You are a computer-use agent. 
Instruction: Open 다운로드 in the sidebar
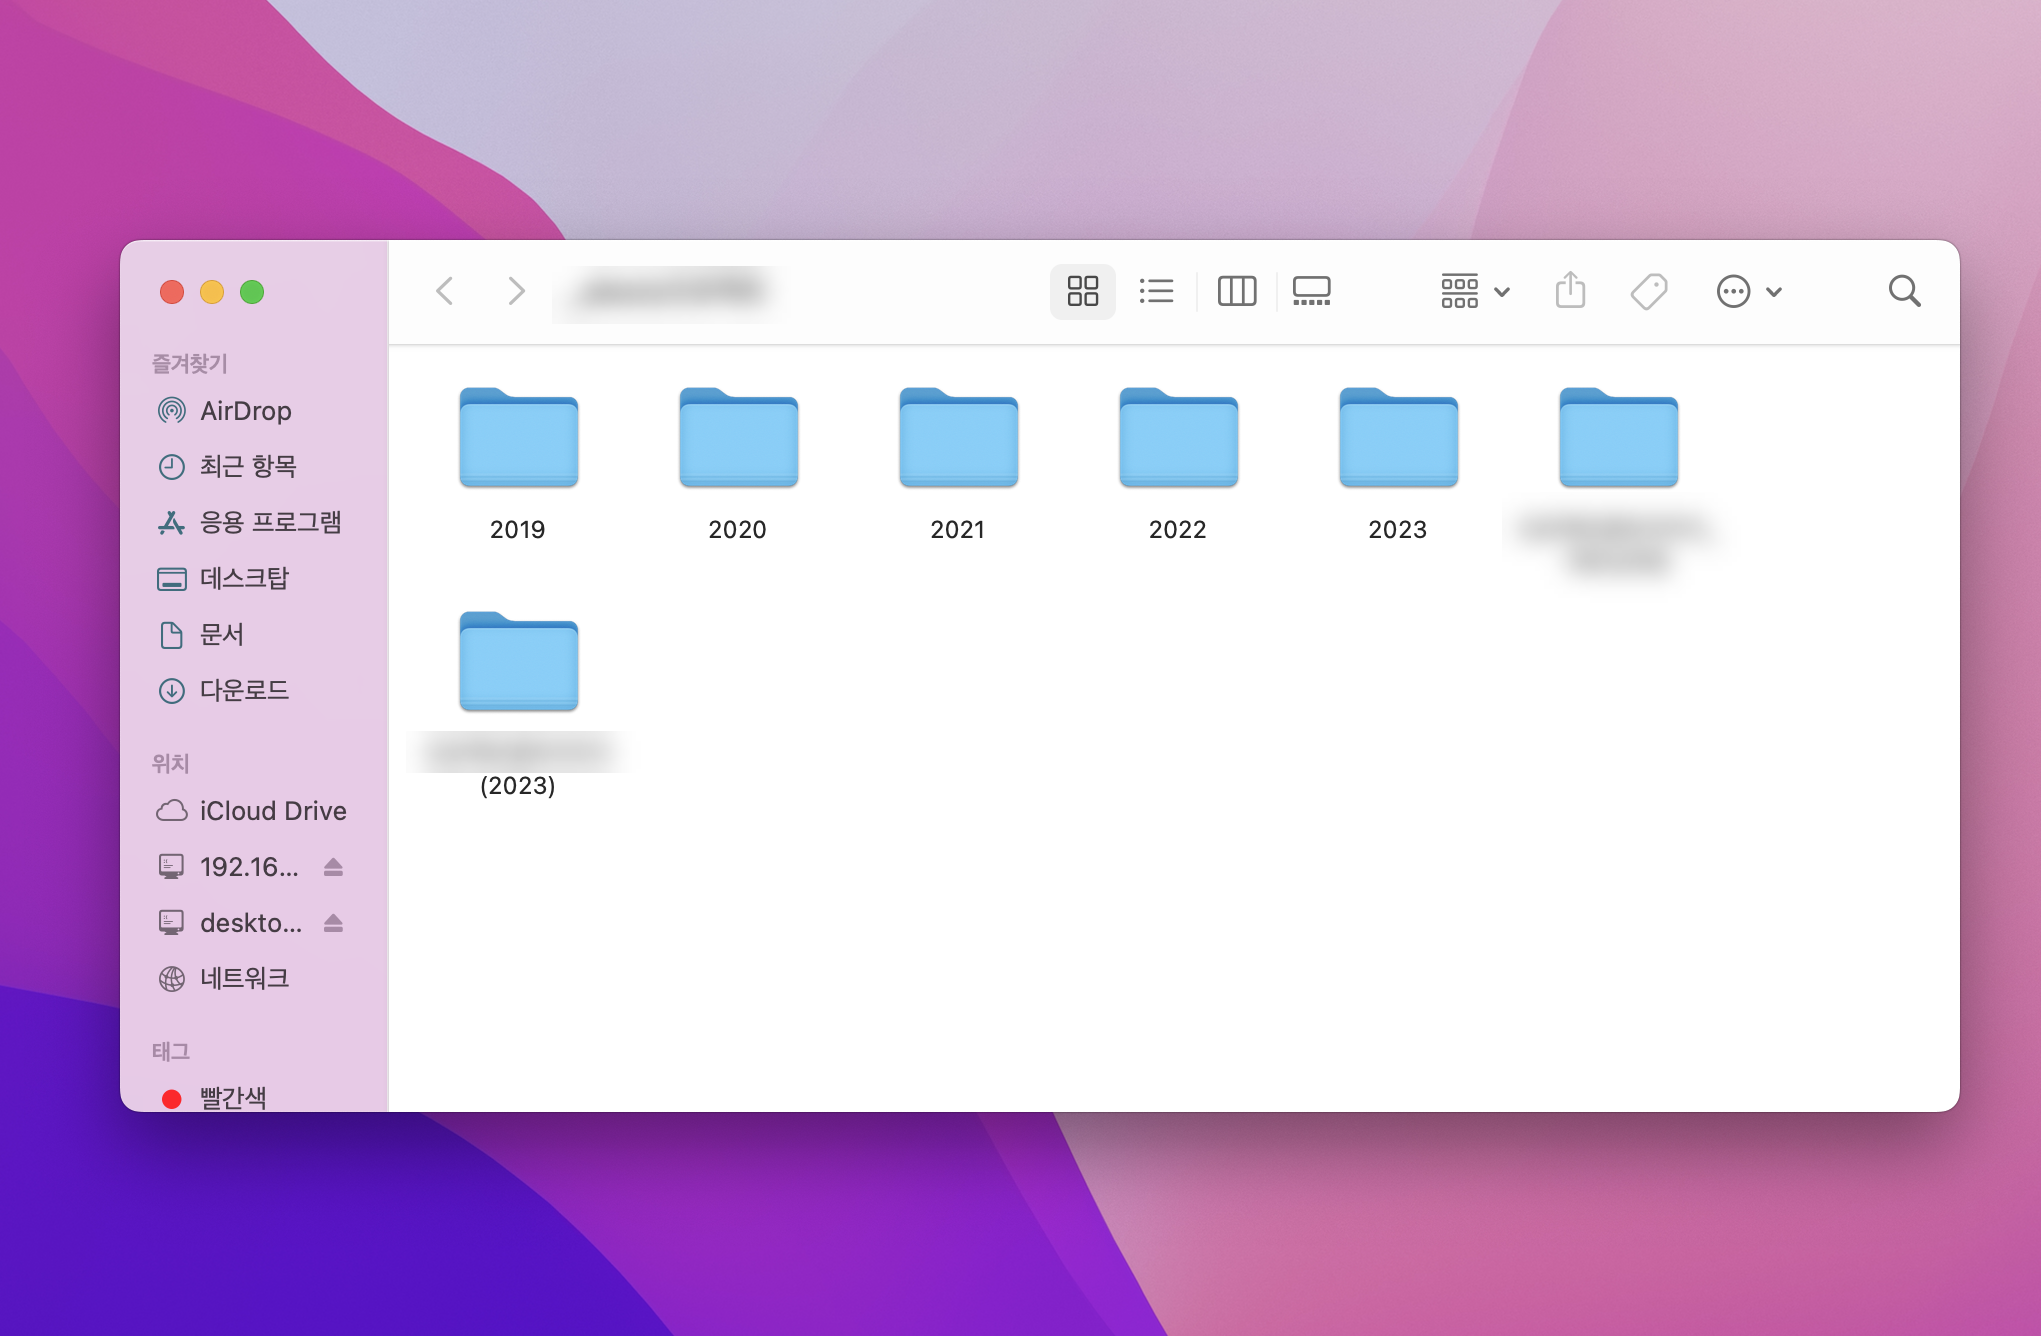244,690
